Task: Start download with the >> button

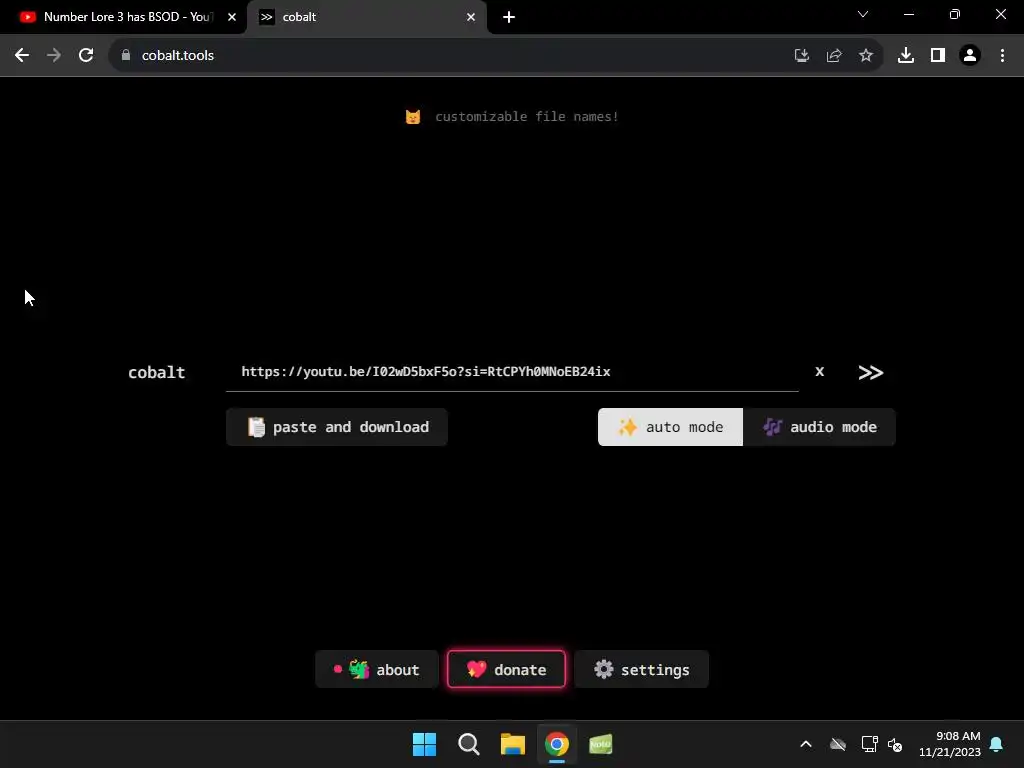Action: click(871, 372)
